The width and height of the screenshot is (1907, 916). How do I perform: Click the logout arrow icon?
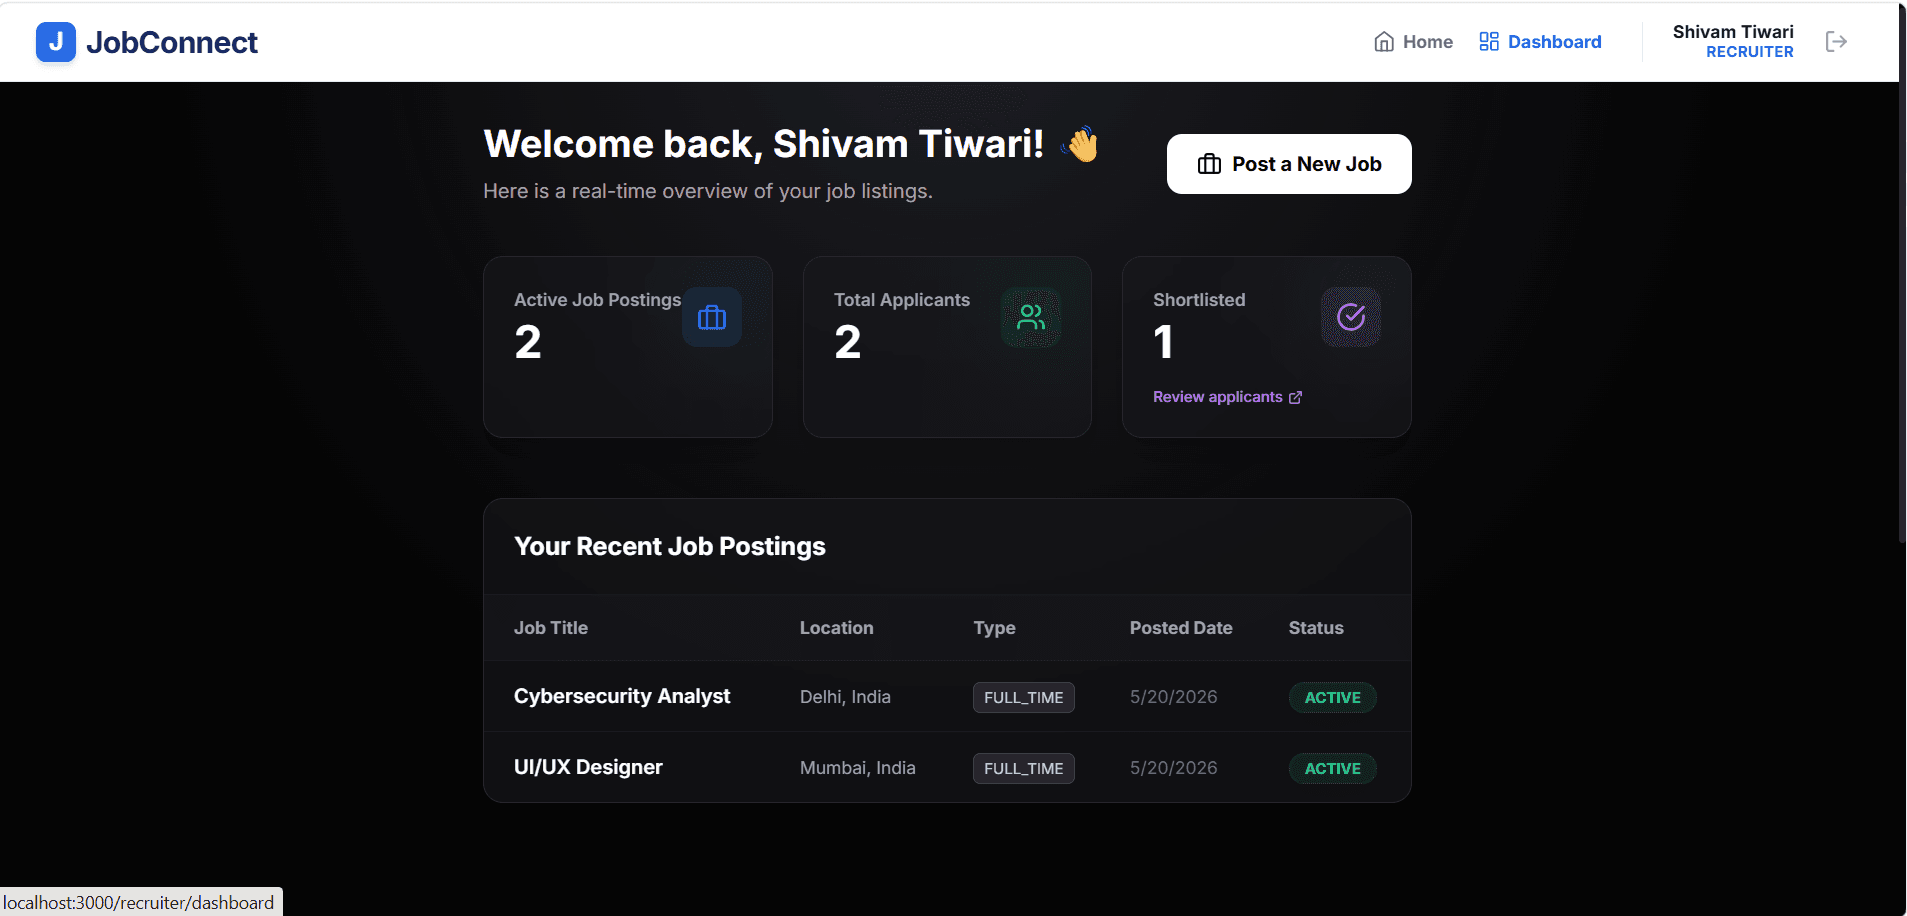click(x=1836, y=41)
